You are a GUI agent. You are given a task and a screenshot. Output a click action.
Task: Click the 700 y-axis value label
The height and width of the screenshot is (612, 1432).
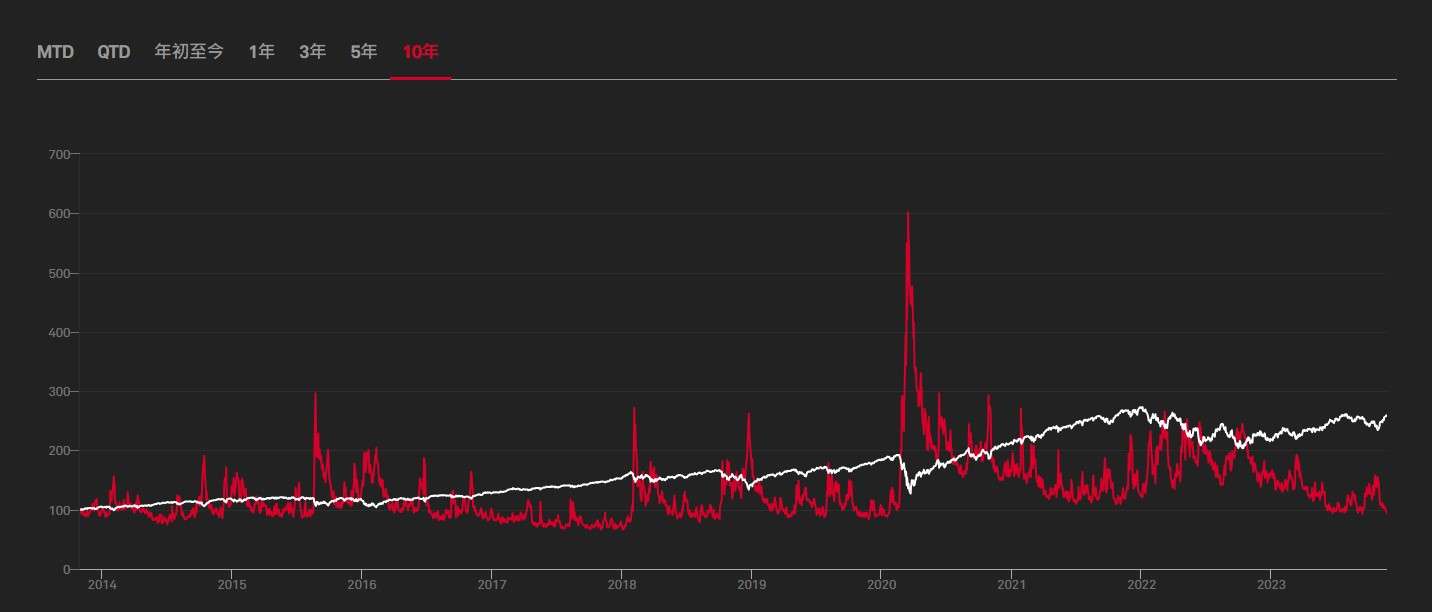59,154
